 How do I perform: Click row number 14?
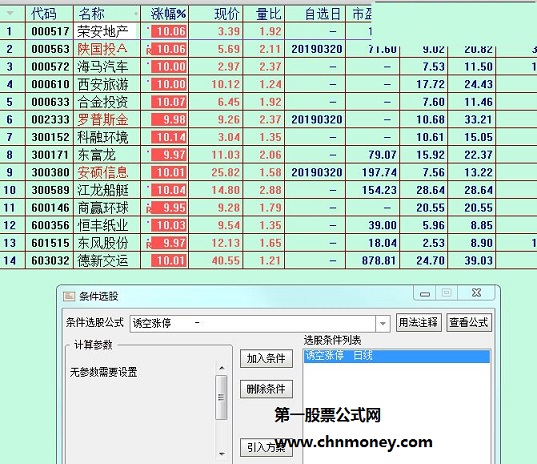click(x=10, y=261)
